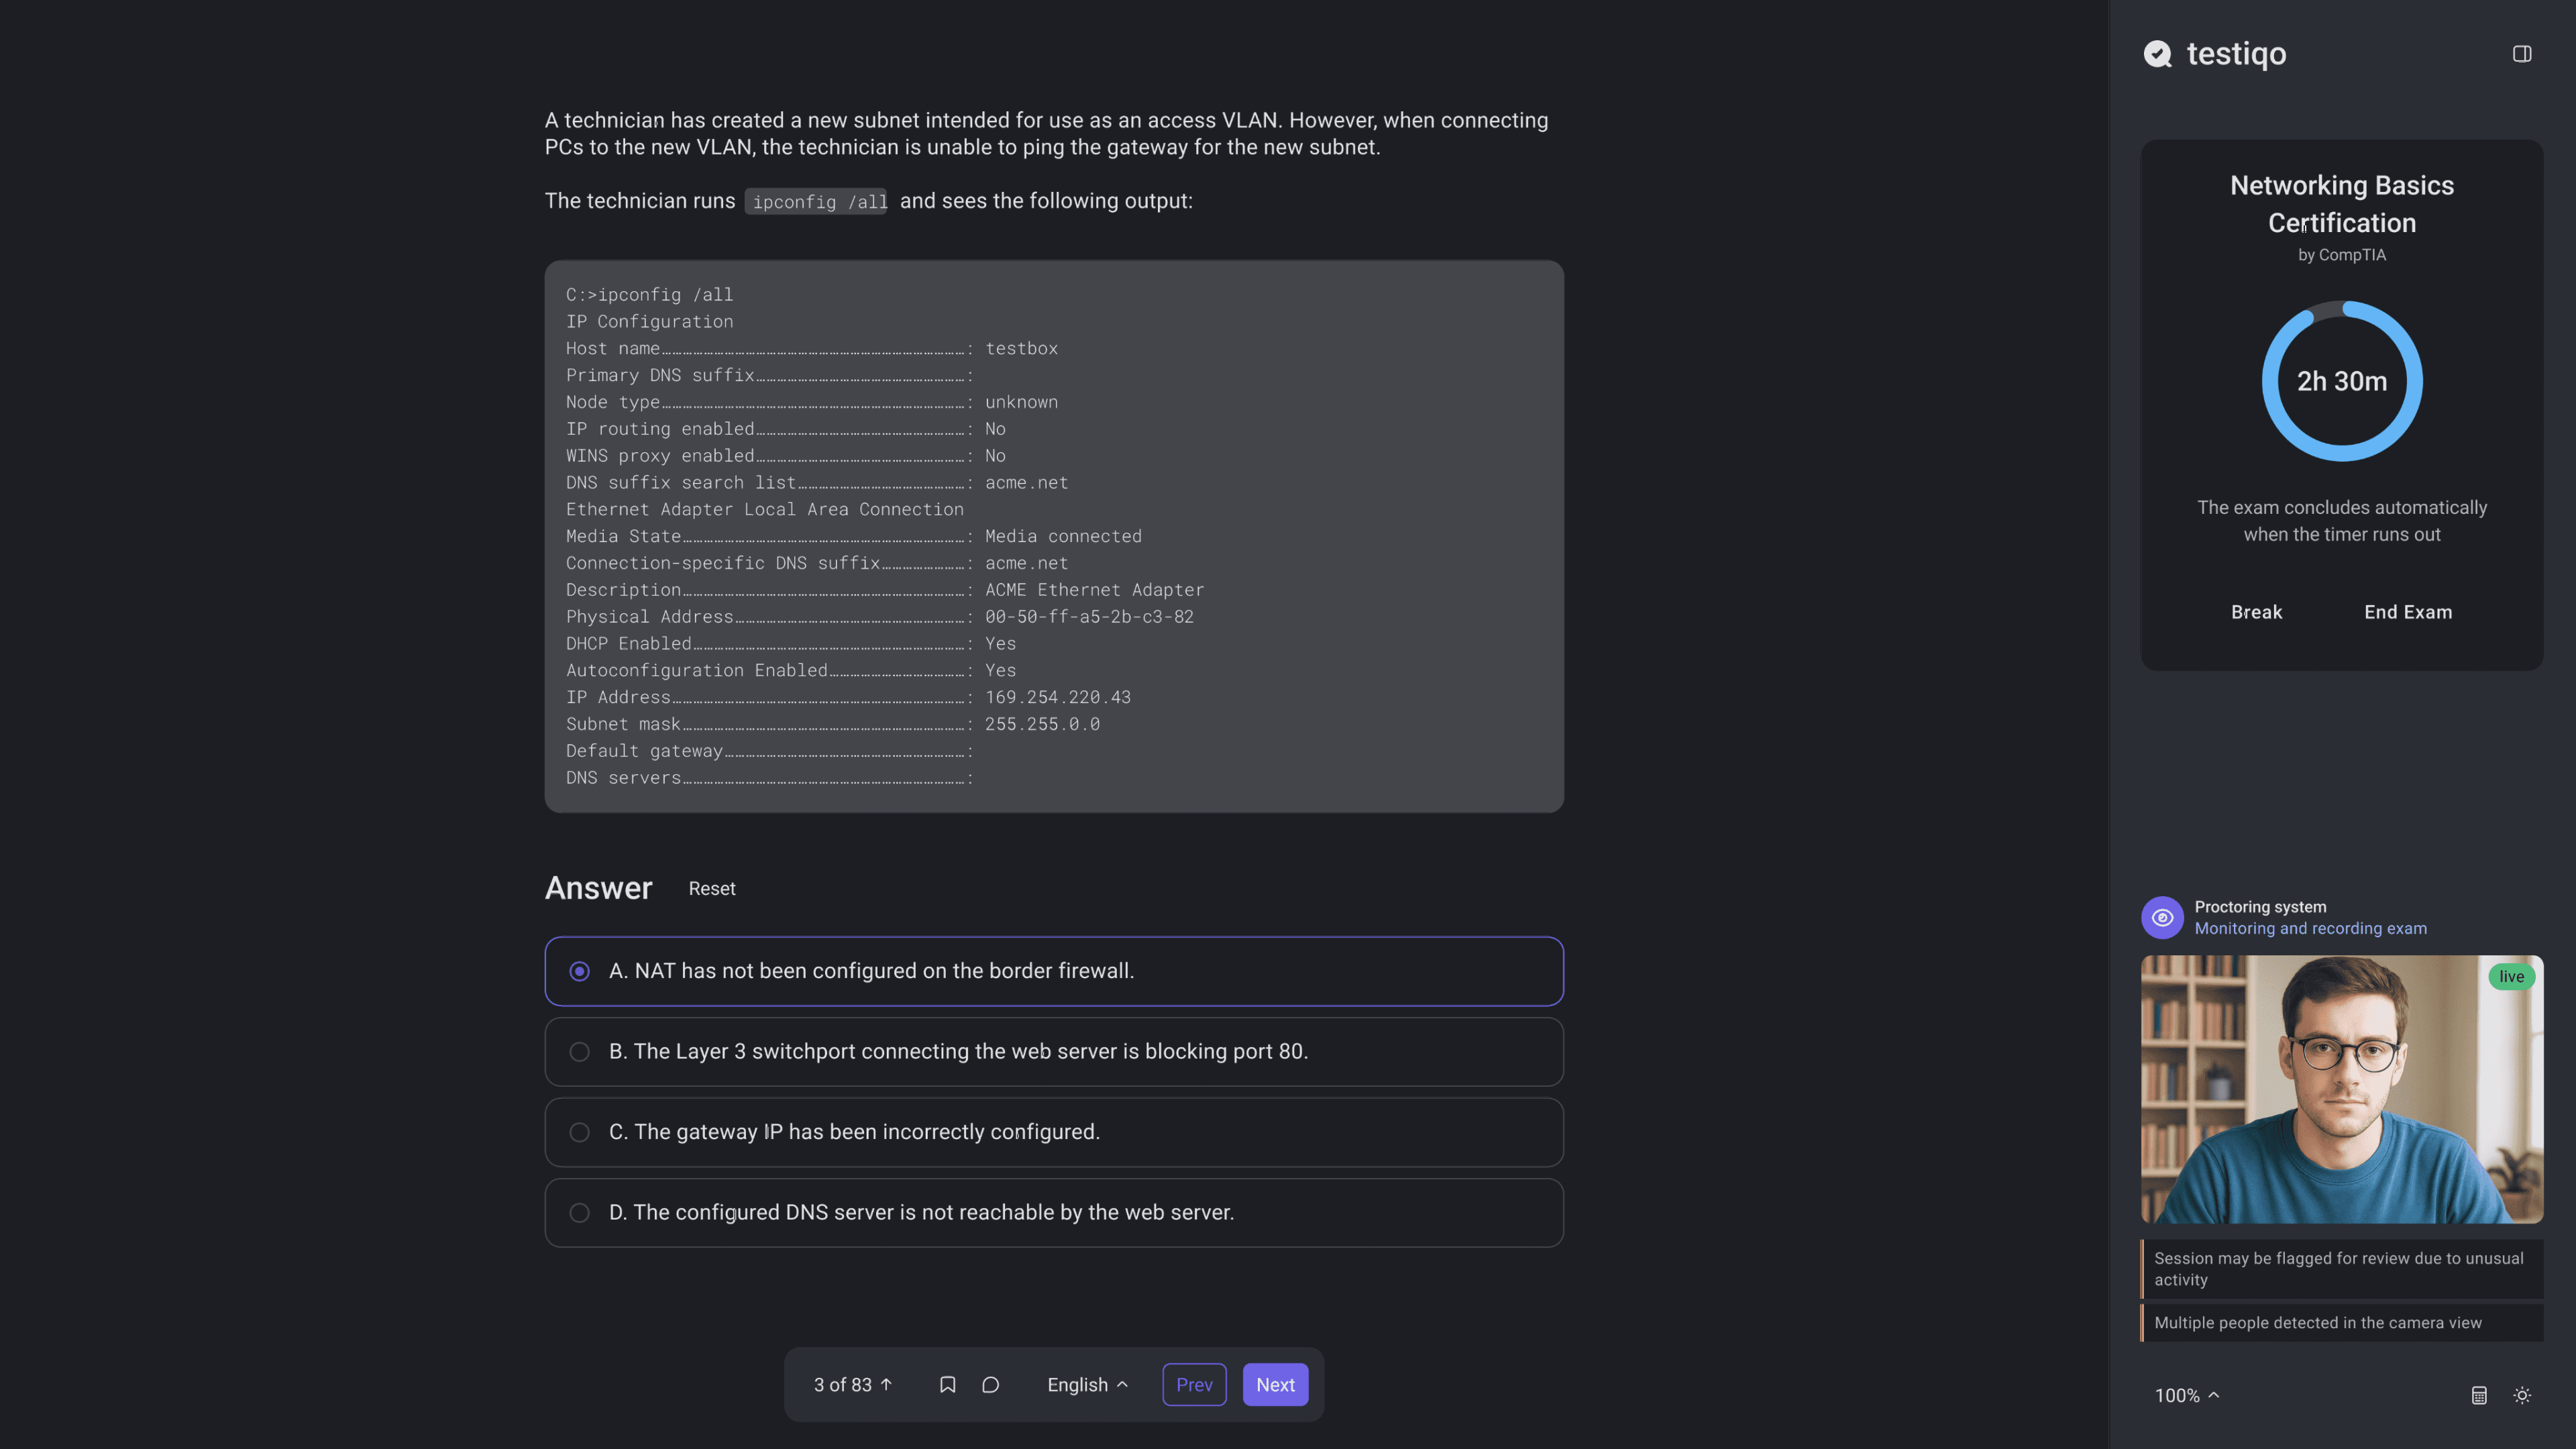Open the comment bubble icon
Viewport: 2576px width, 1449px height.
click(x=990, y=1384)
